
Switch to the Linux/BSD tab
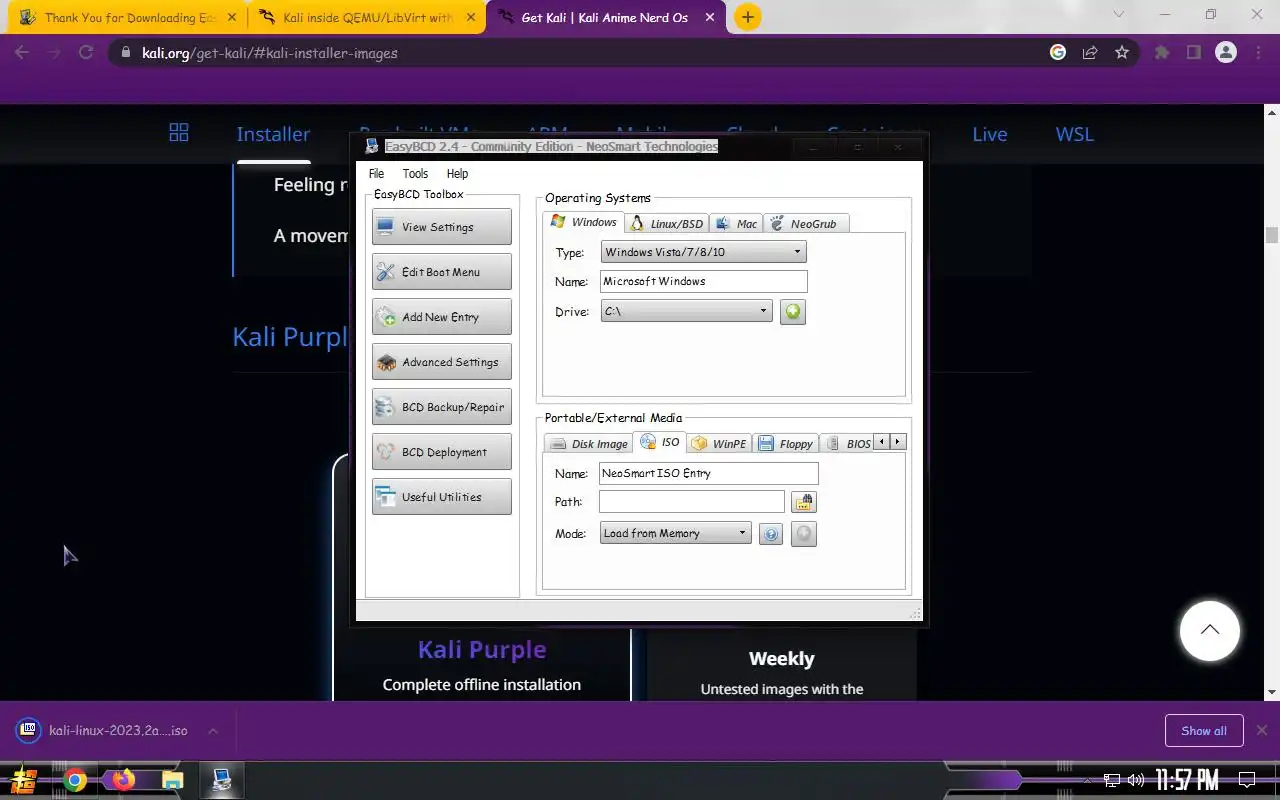click(x=667, y=223)
